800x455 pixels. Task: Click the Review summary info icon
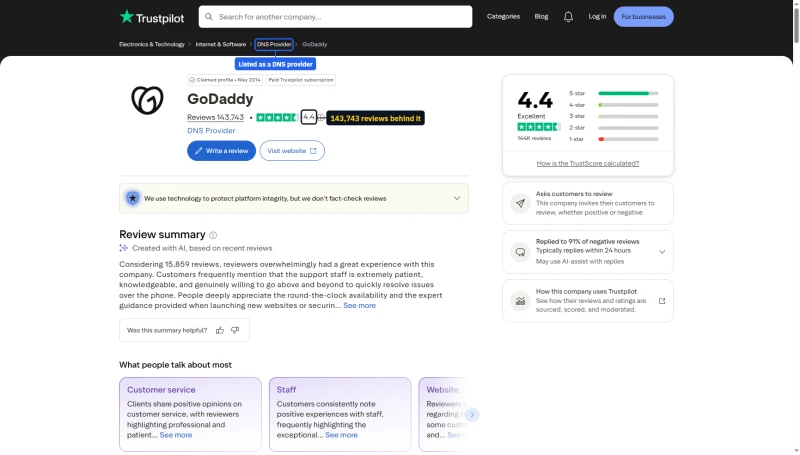213,235
